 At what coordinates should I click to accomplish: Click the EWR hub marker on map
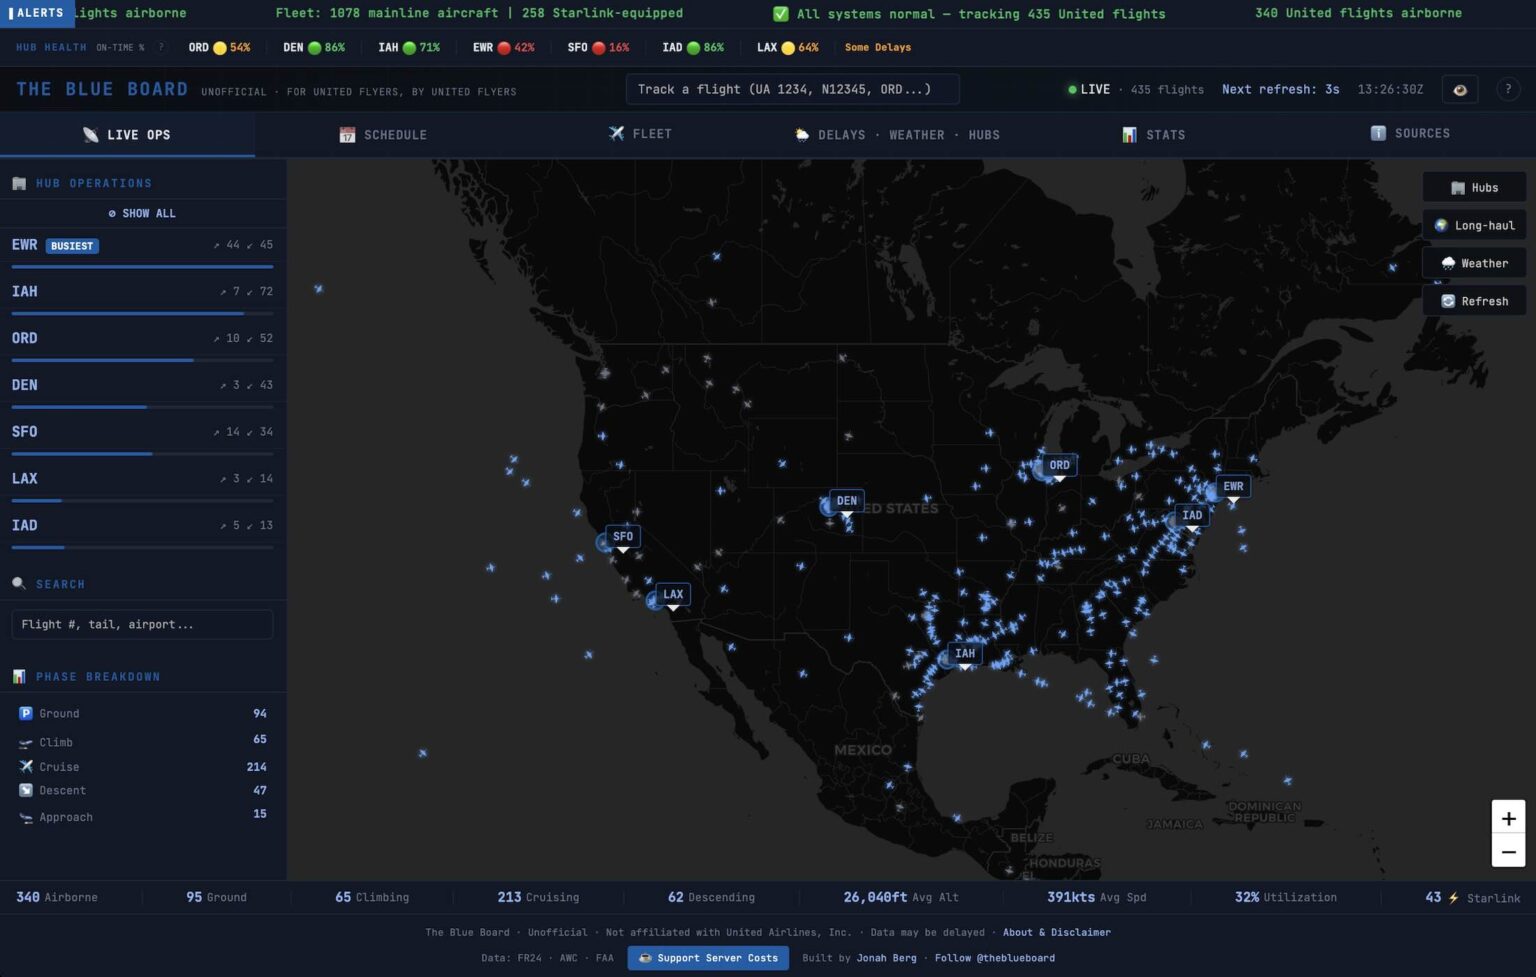(x=1233, y=487)
